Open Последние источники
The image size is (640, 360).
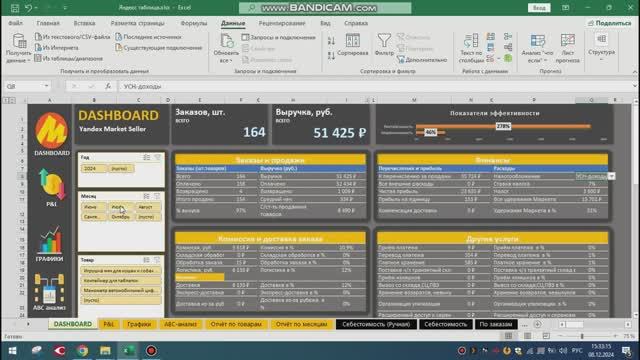coord(148,37)
